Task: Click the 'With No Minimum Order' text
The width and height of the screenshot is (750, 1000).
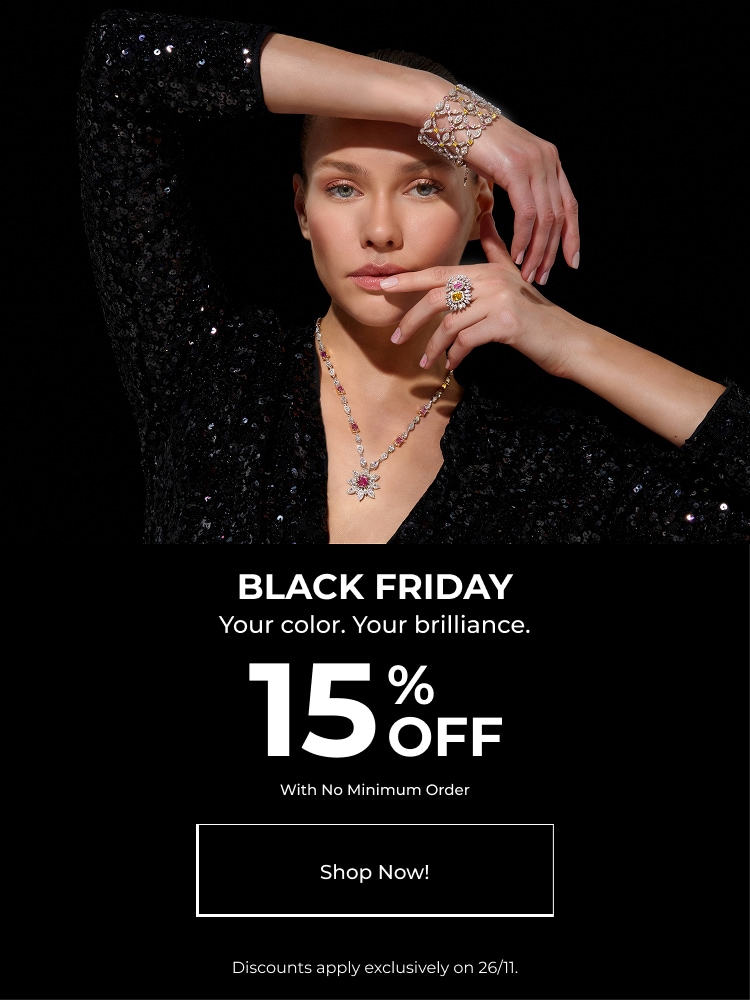Action: 375,790
